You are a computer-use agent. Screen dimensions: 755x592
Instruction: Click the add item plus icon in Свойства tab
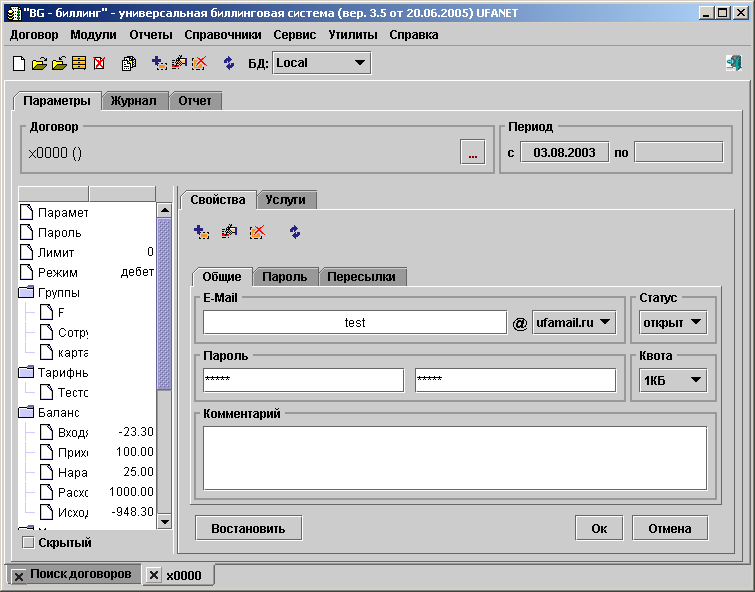point(201,232)
